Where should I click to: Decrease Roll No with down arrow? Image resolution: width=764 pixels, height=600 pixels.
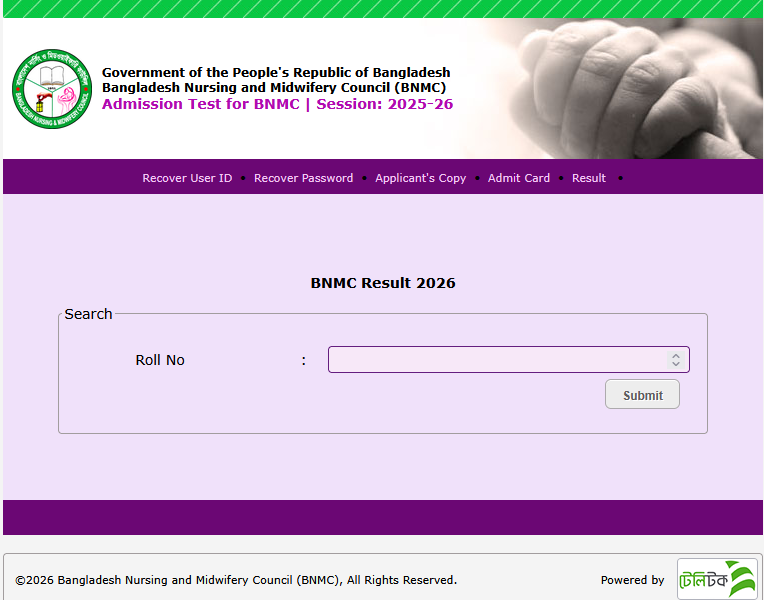pos(676,365)
